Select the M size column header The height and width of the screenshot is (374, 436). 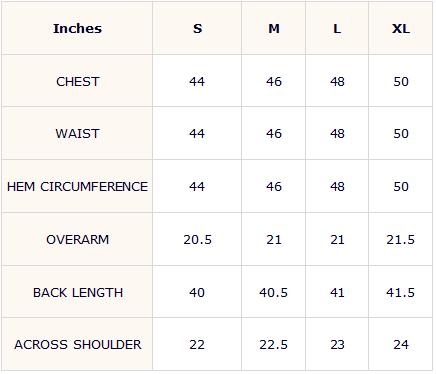click(274, 29)
